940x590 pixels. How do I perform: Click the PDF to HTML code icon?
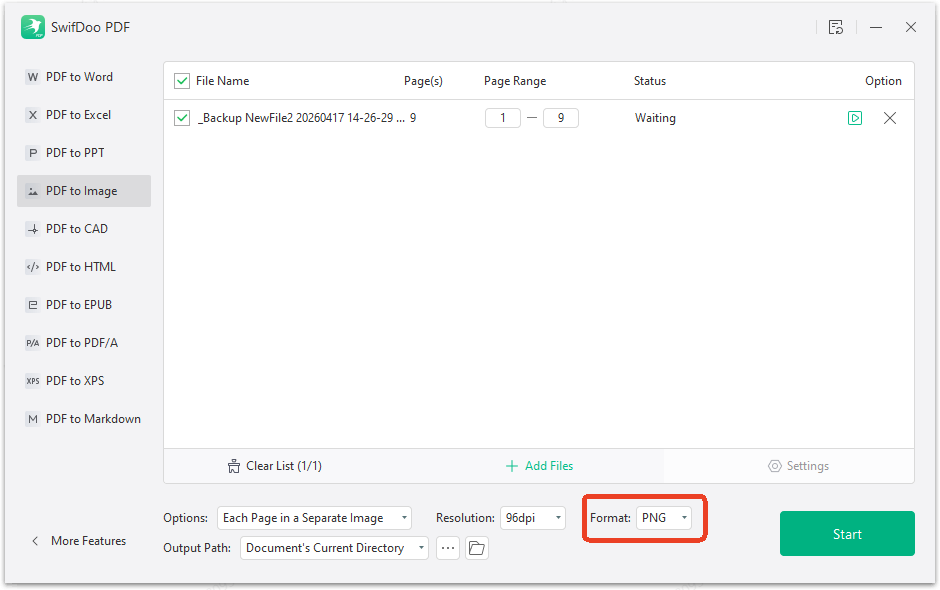(33, 267)
